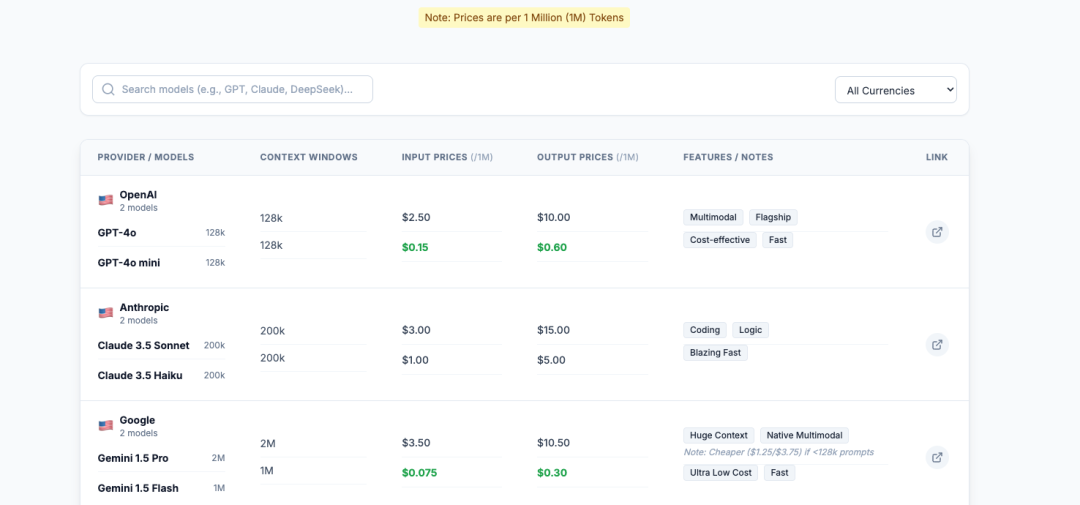Screen dimensions: 1080x505
Task: Click the Multimodal tag
Action: [x=713, y=218]
